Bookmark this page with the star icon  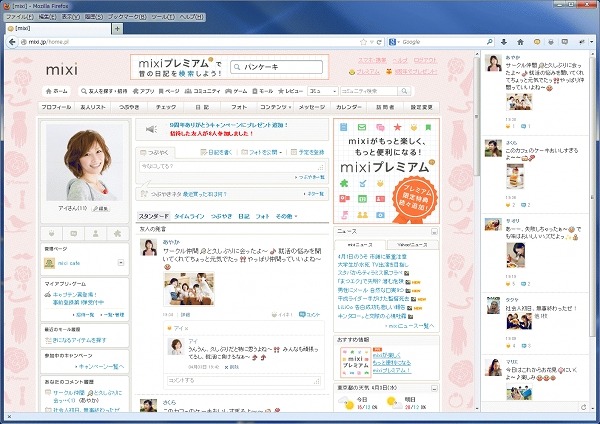(363, 42)
